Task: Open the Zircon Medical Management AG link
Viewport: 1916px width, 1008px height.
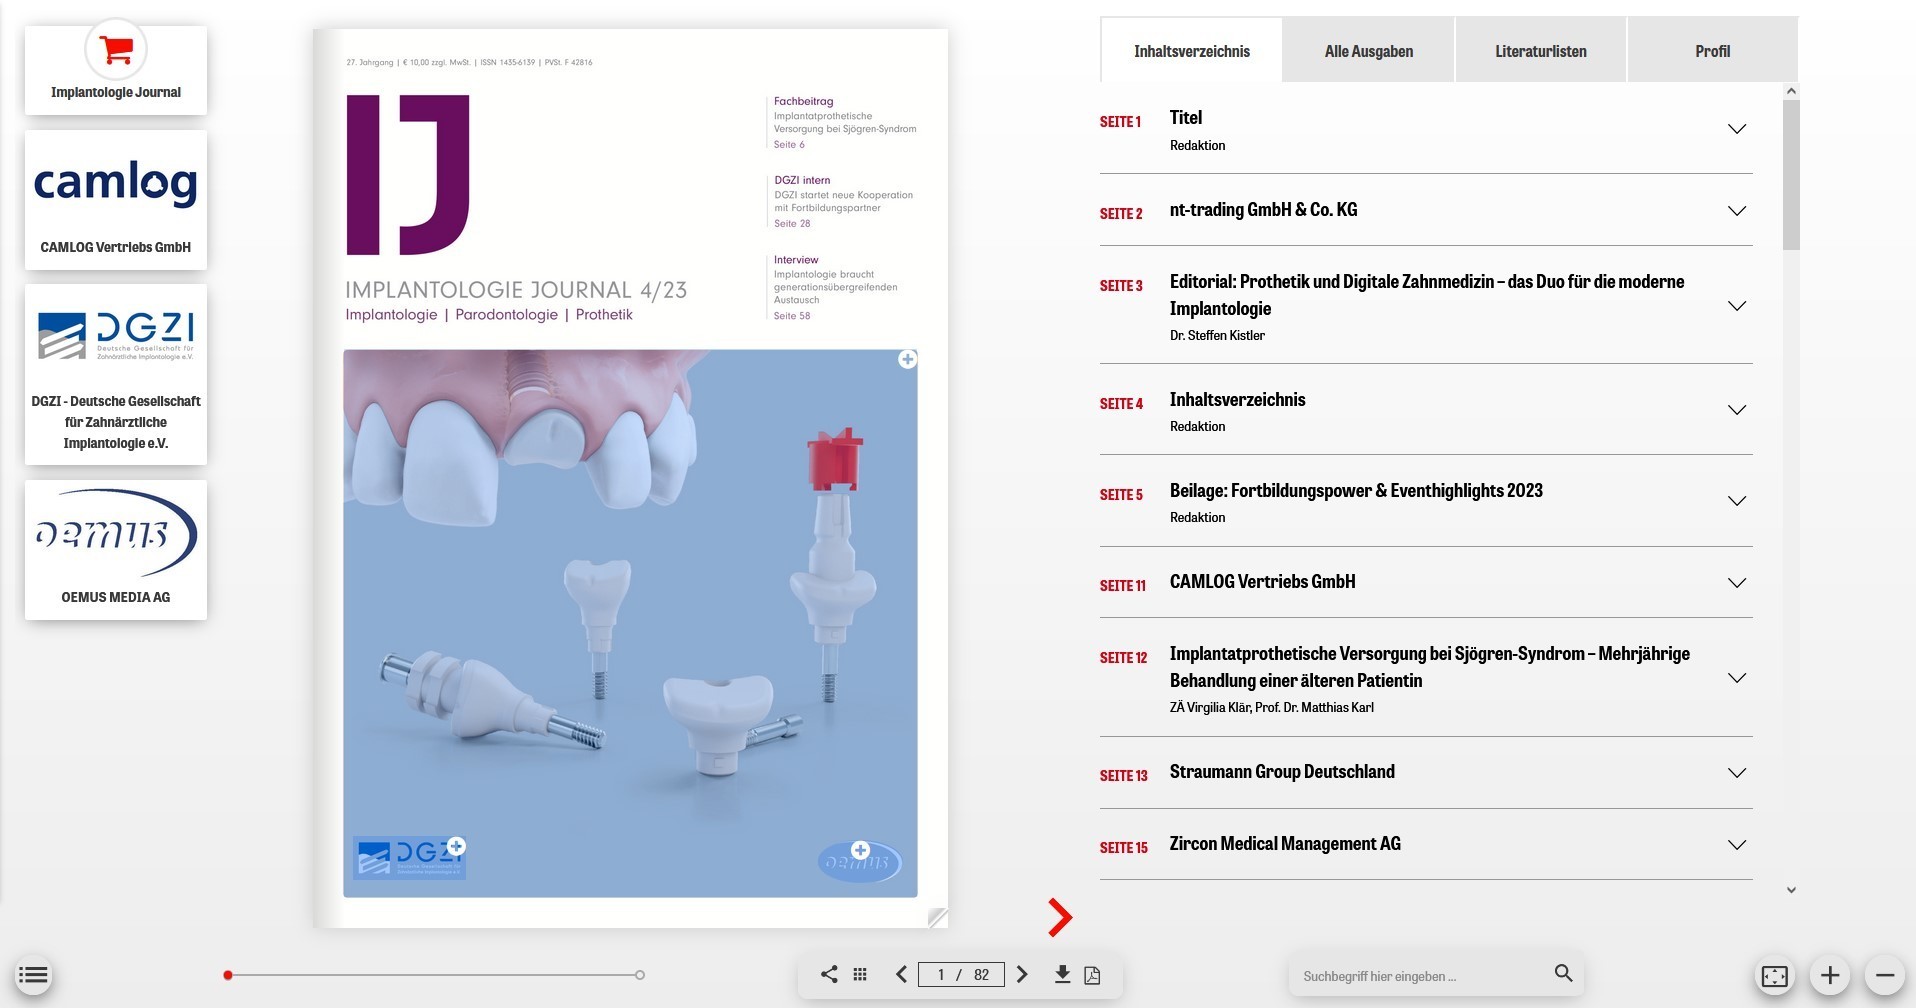Action: point(1285,844)
